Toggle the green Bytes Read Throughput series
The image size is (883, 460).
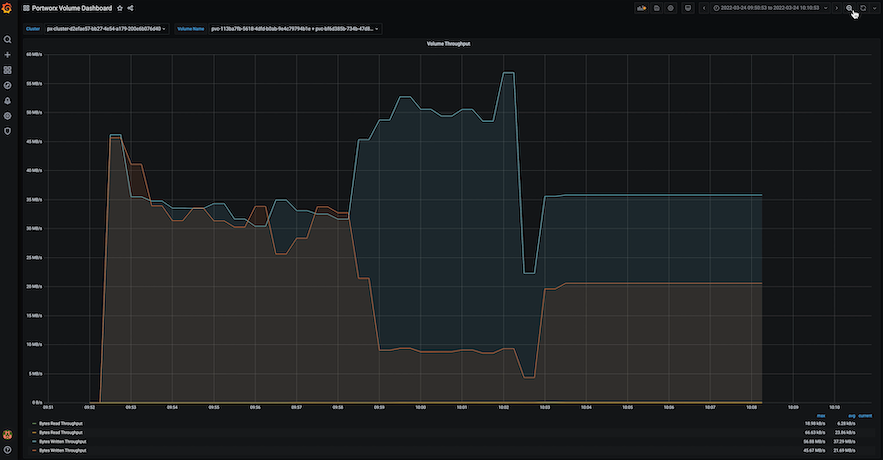point(61,423)
